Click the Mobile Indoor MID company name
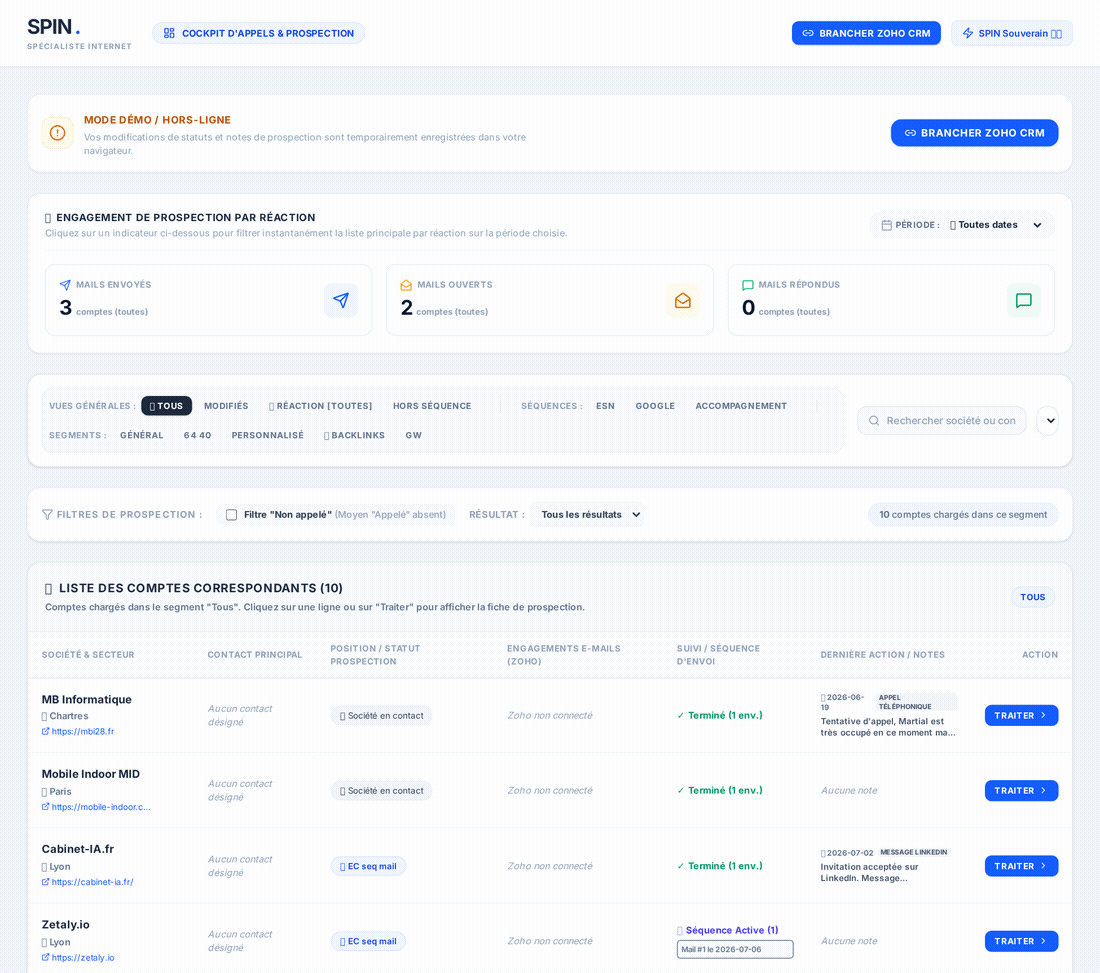The image size is (1100, 973). [x=90, y=774]
